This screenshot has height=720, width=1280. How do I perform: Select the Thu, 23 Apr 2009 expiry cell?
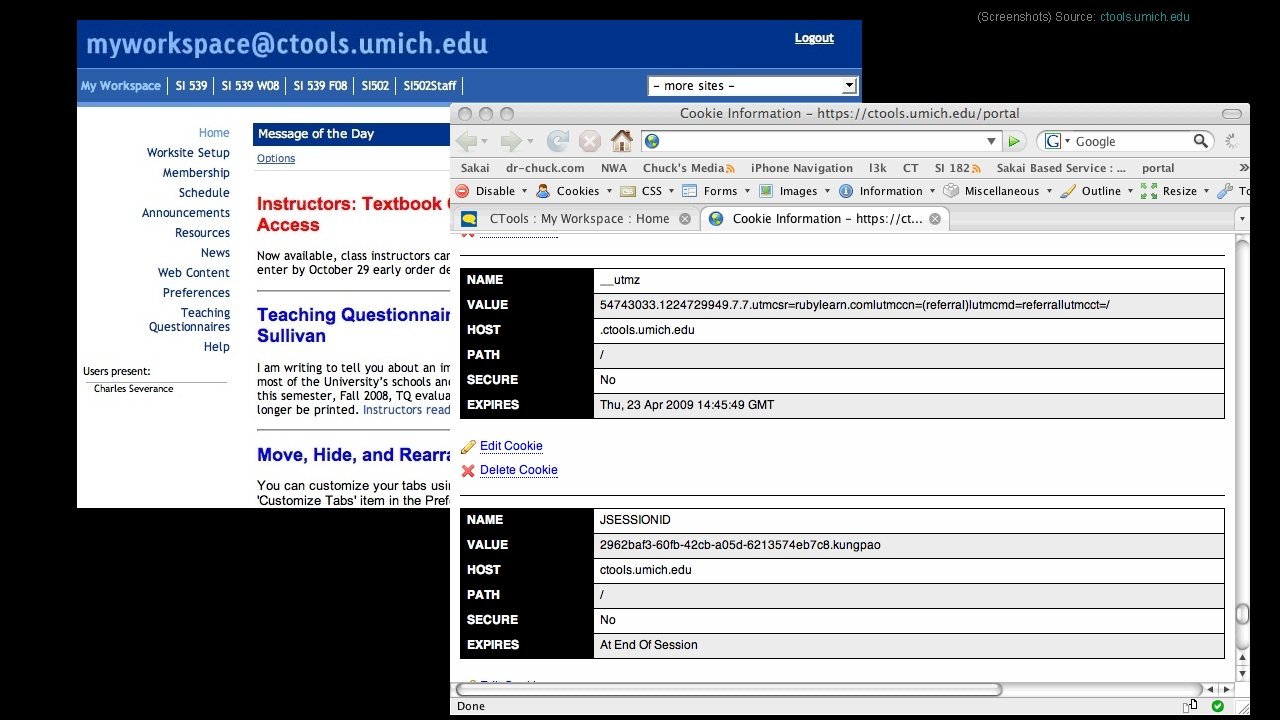[x=909, y=405]
